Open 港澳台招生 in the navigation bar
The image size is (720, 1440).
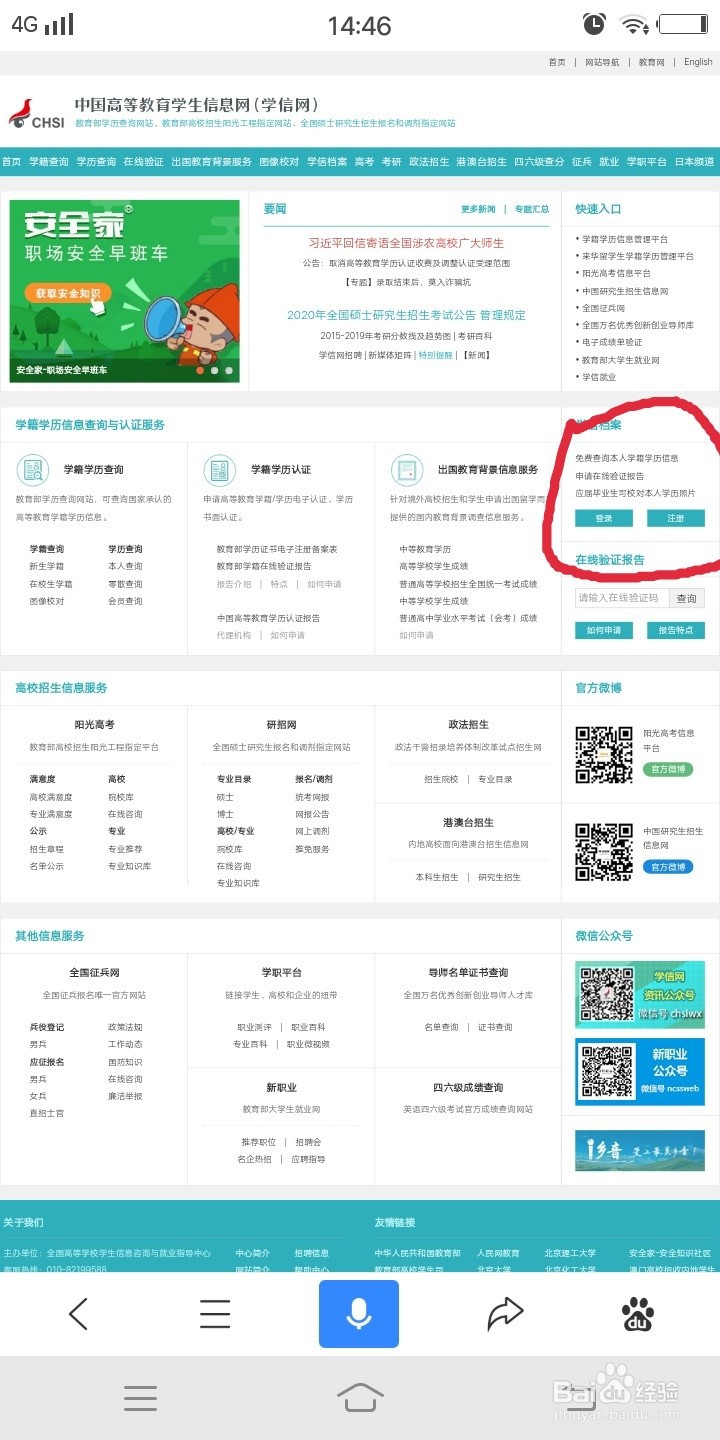pyautogui.click(x=482, y=161)
